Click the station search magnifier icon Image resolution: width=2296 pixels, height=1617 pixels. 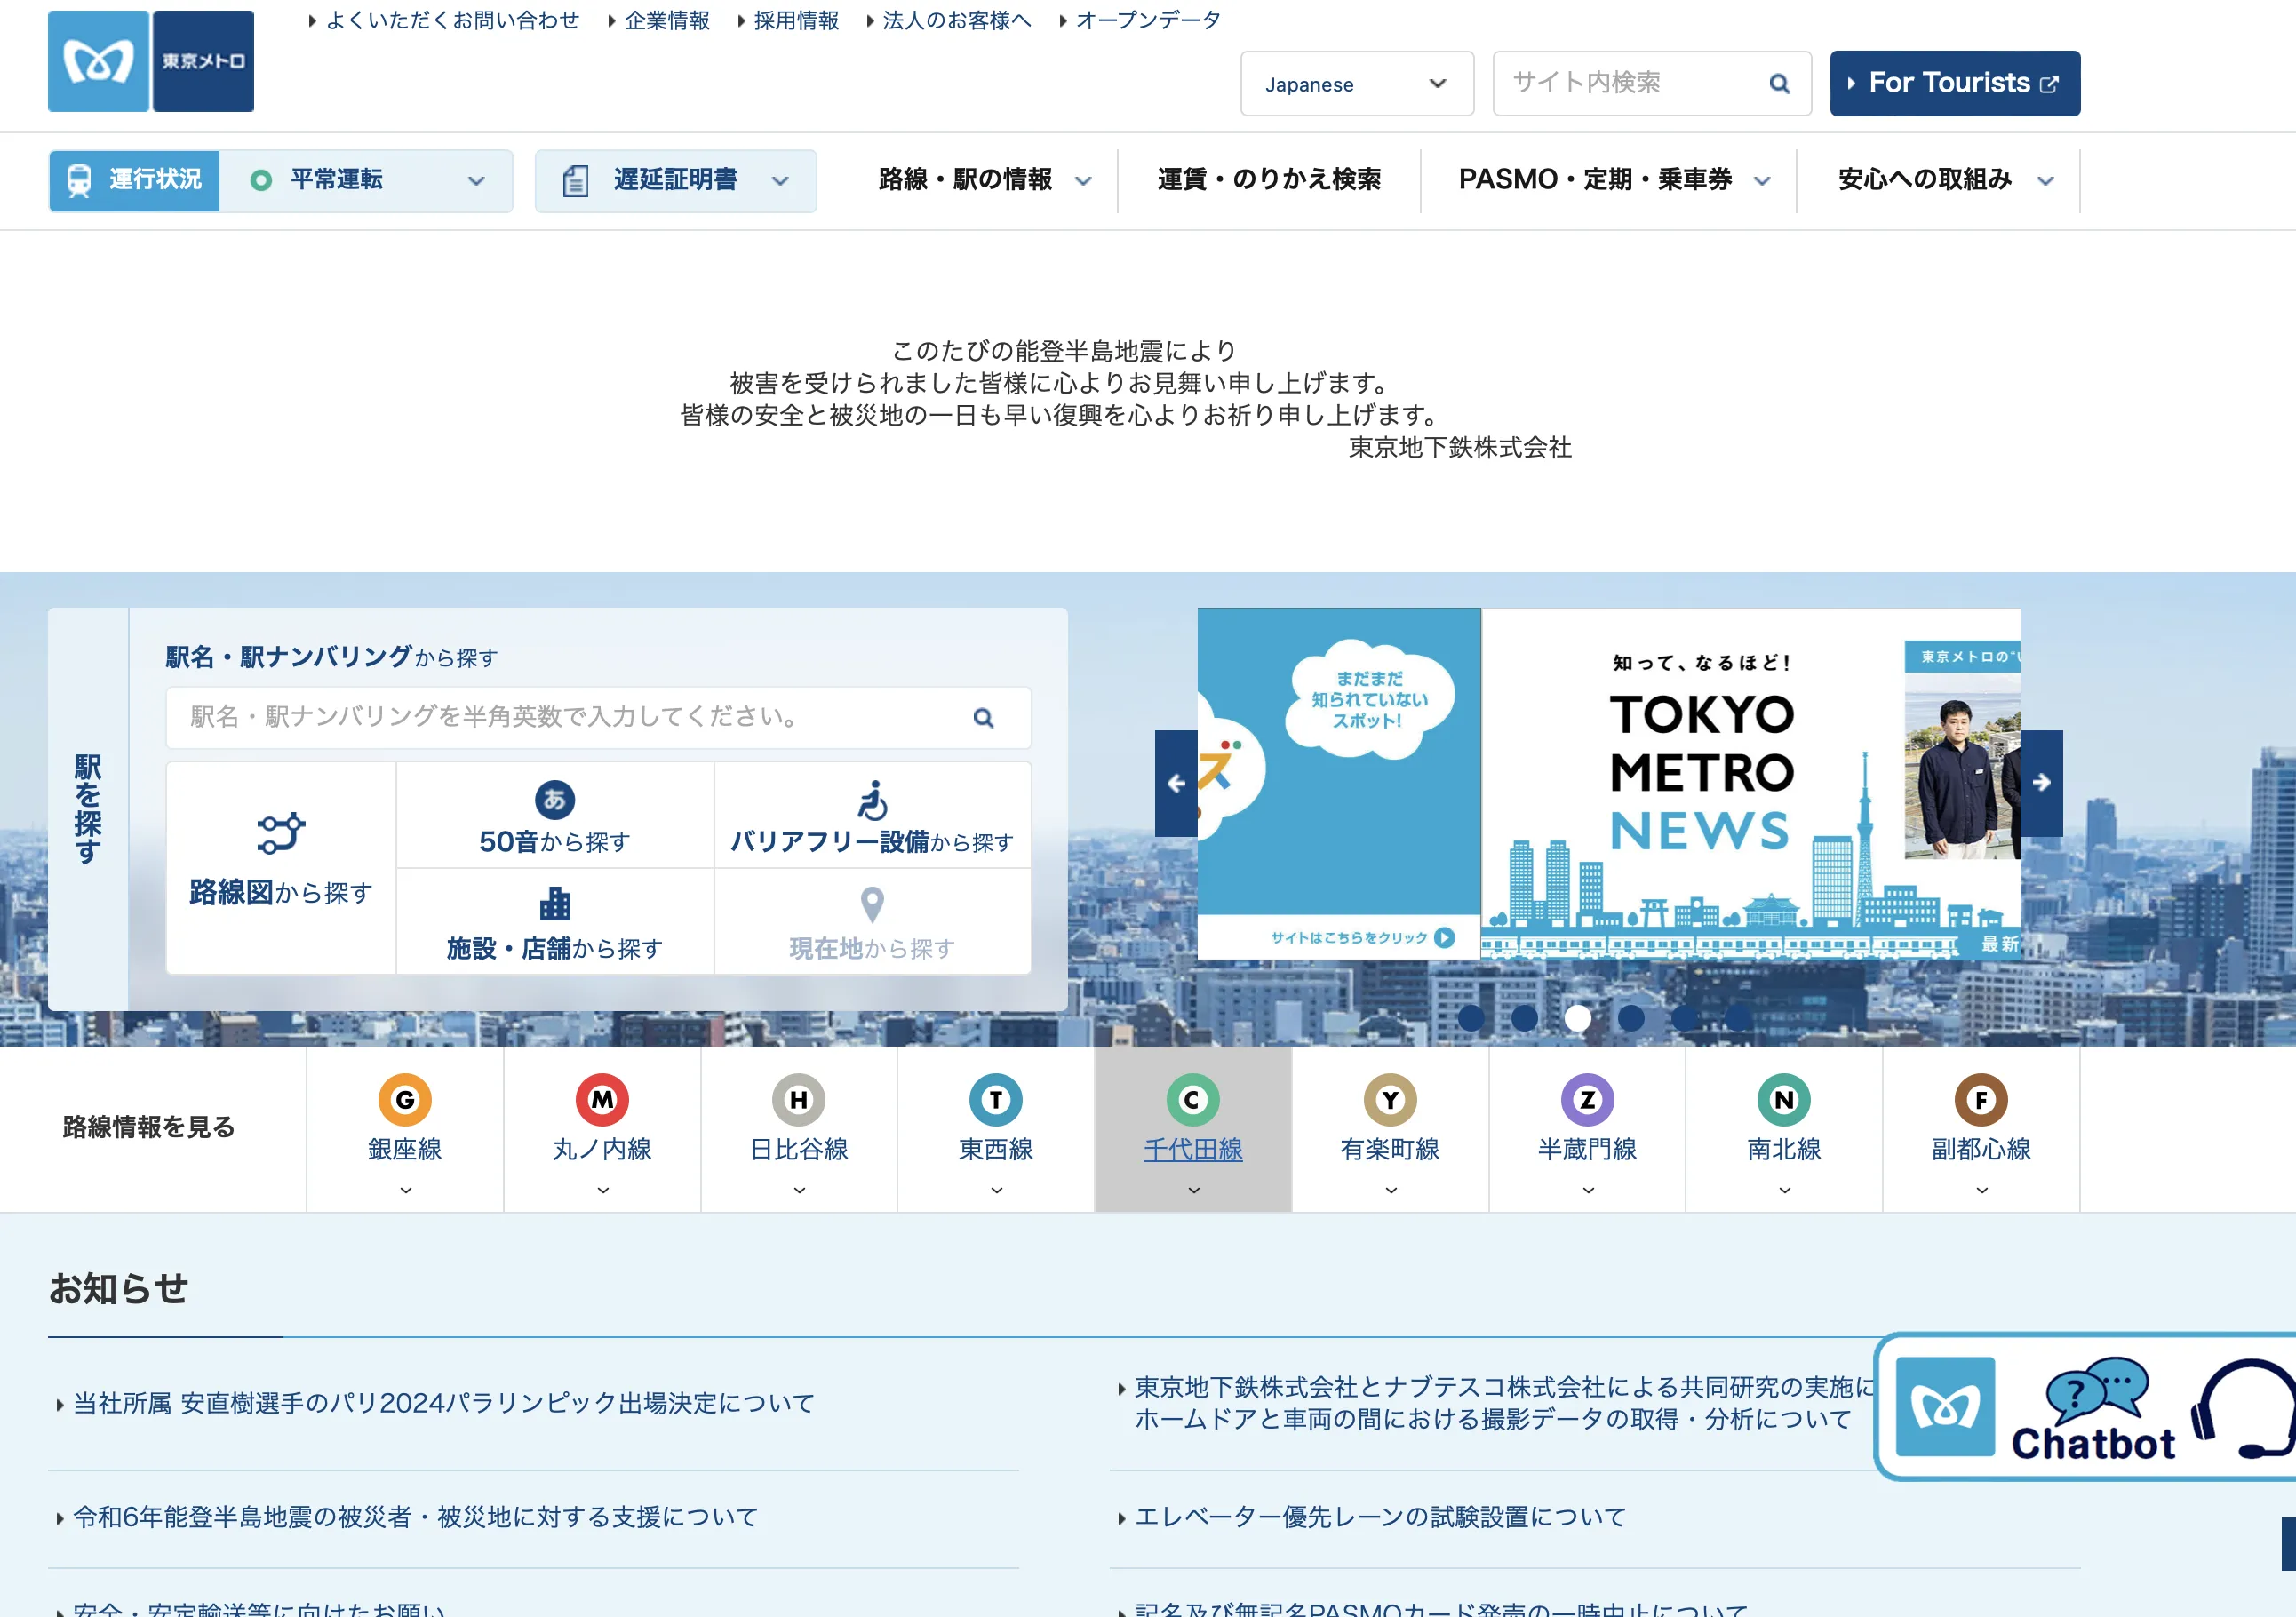tap(983, 718)
